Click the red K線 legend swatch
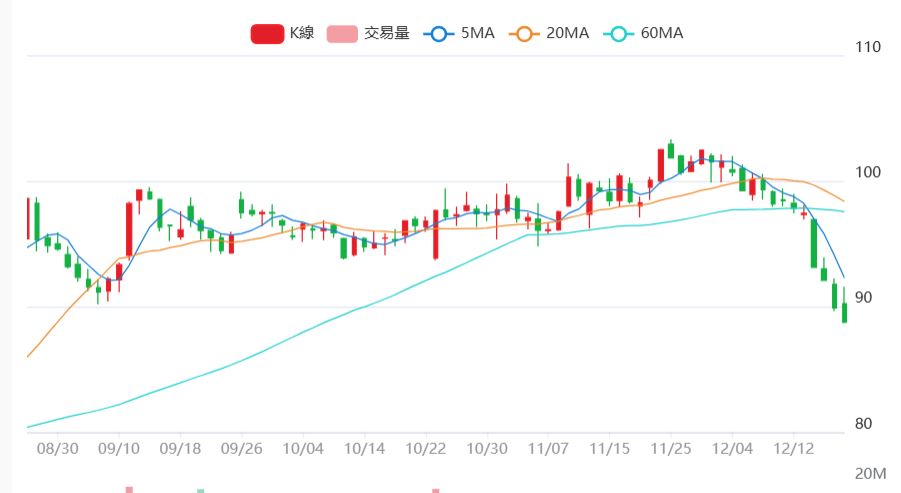 (267, 33)
